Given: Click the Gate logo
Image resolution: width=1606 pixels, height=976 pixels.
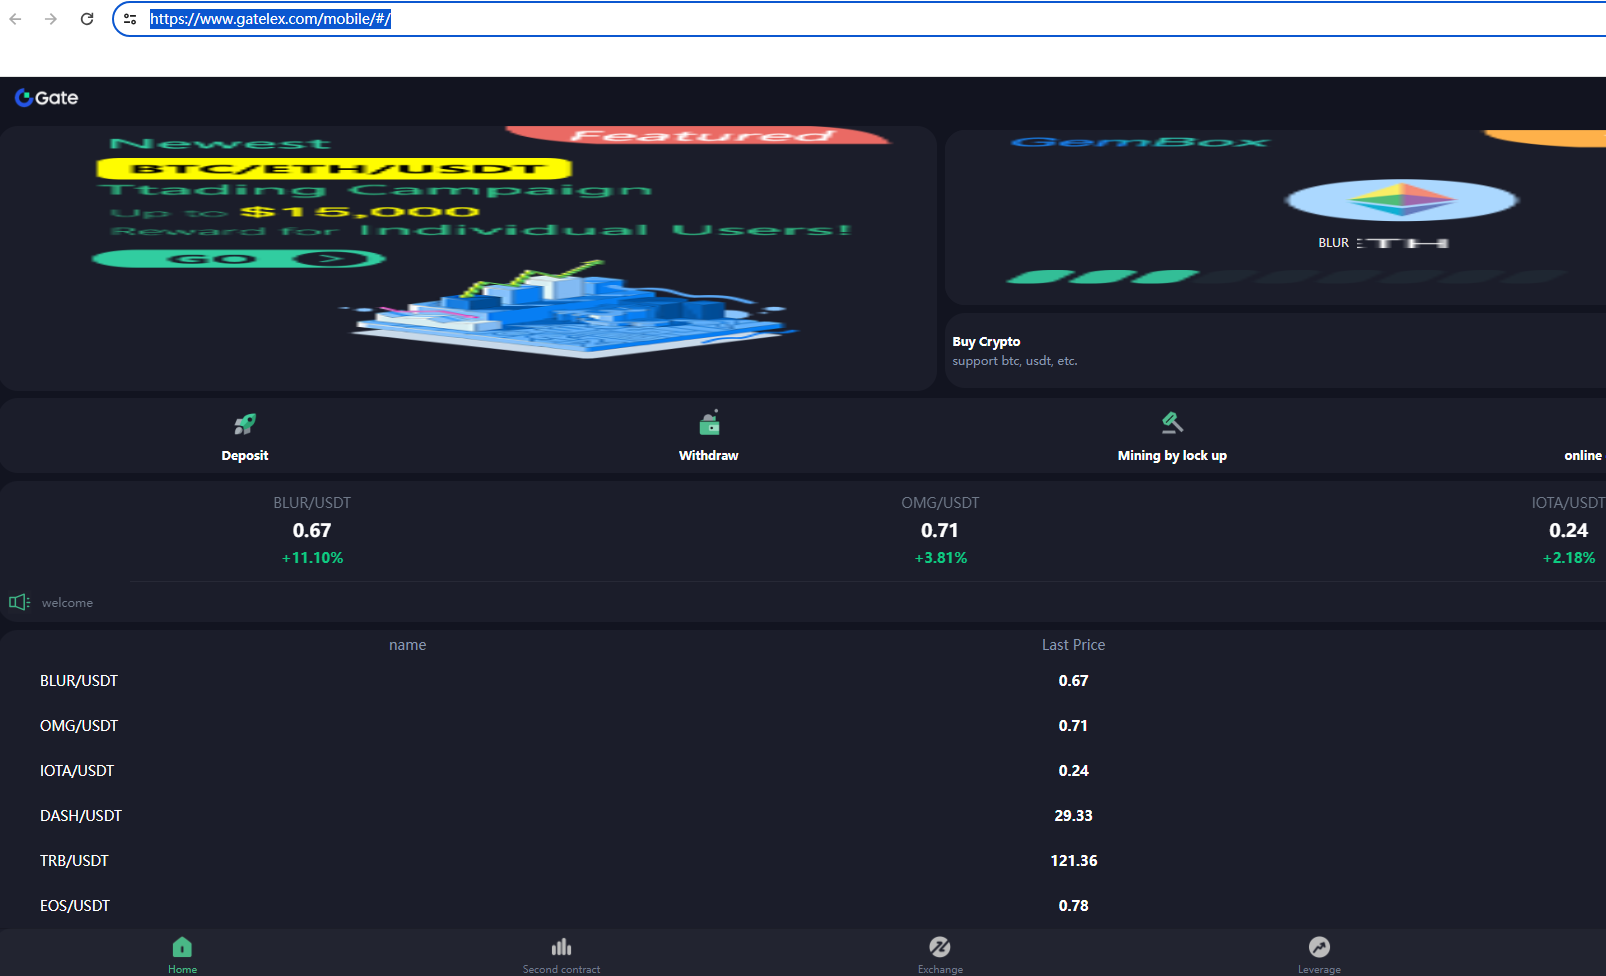Looking at the screenshot, I should coord(47,97).
